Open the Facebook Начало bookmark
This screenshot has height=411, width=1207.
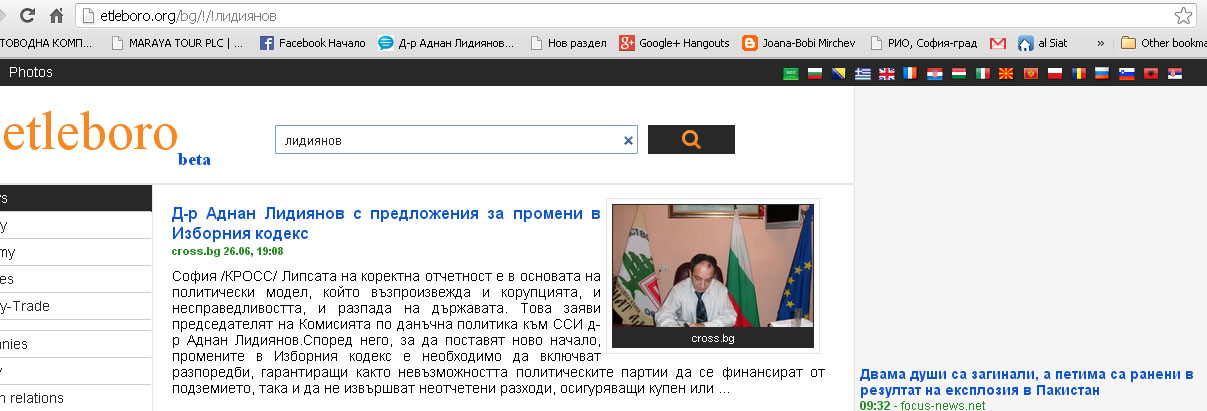coord(313,43)
